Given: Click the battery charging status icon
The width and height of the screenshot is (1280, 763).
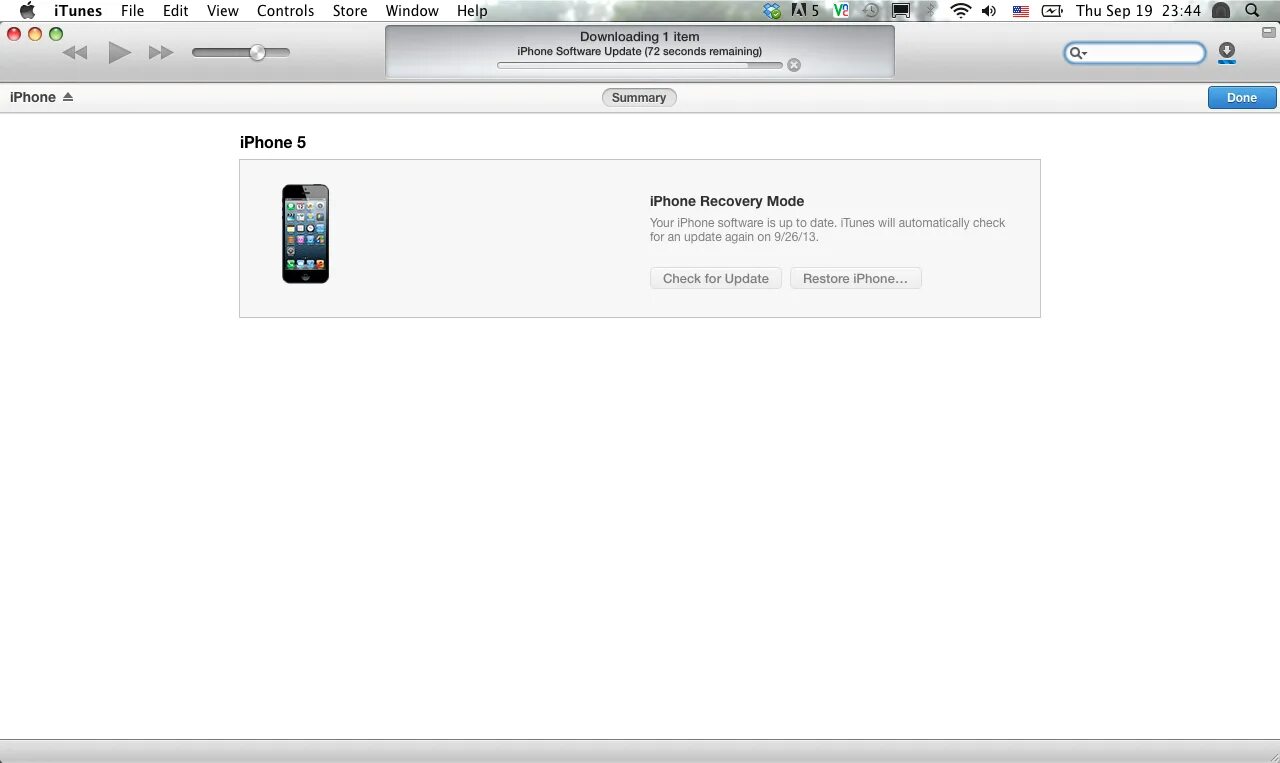Looking at the screenshot, I should 1052,10.
